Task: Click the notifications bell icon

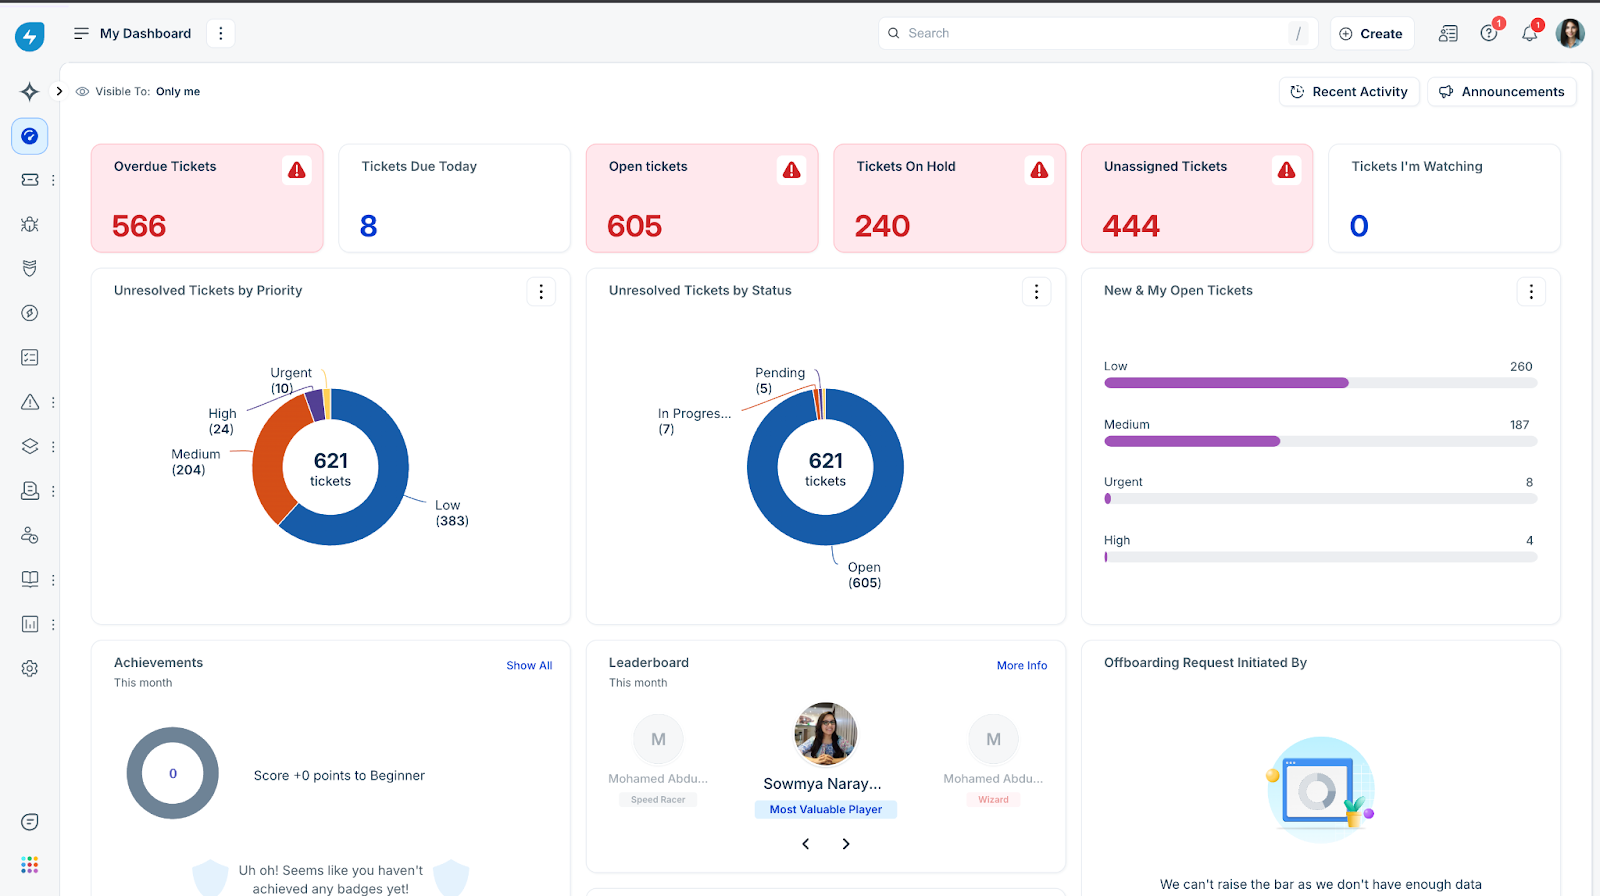Action: point(1529,33)
